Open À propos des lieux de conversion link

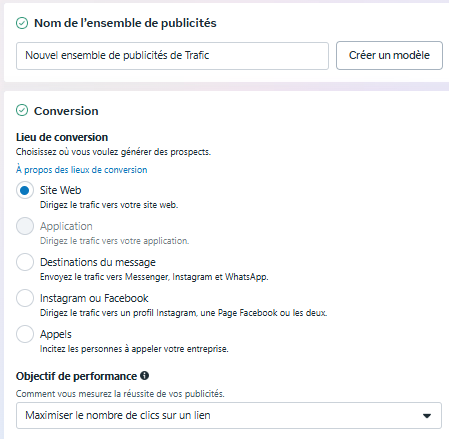point(82,170)
